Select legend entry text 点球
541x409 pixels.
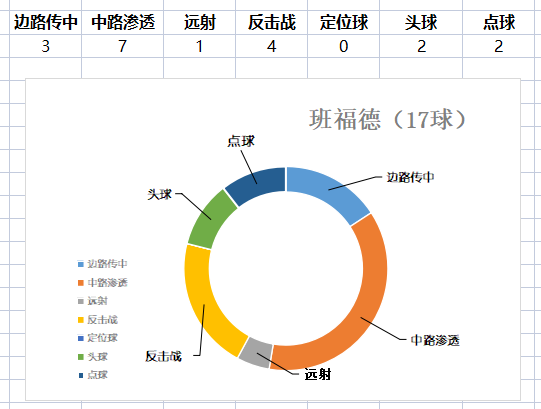(x=97, y=375)
